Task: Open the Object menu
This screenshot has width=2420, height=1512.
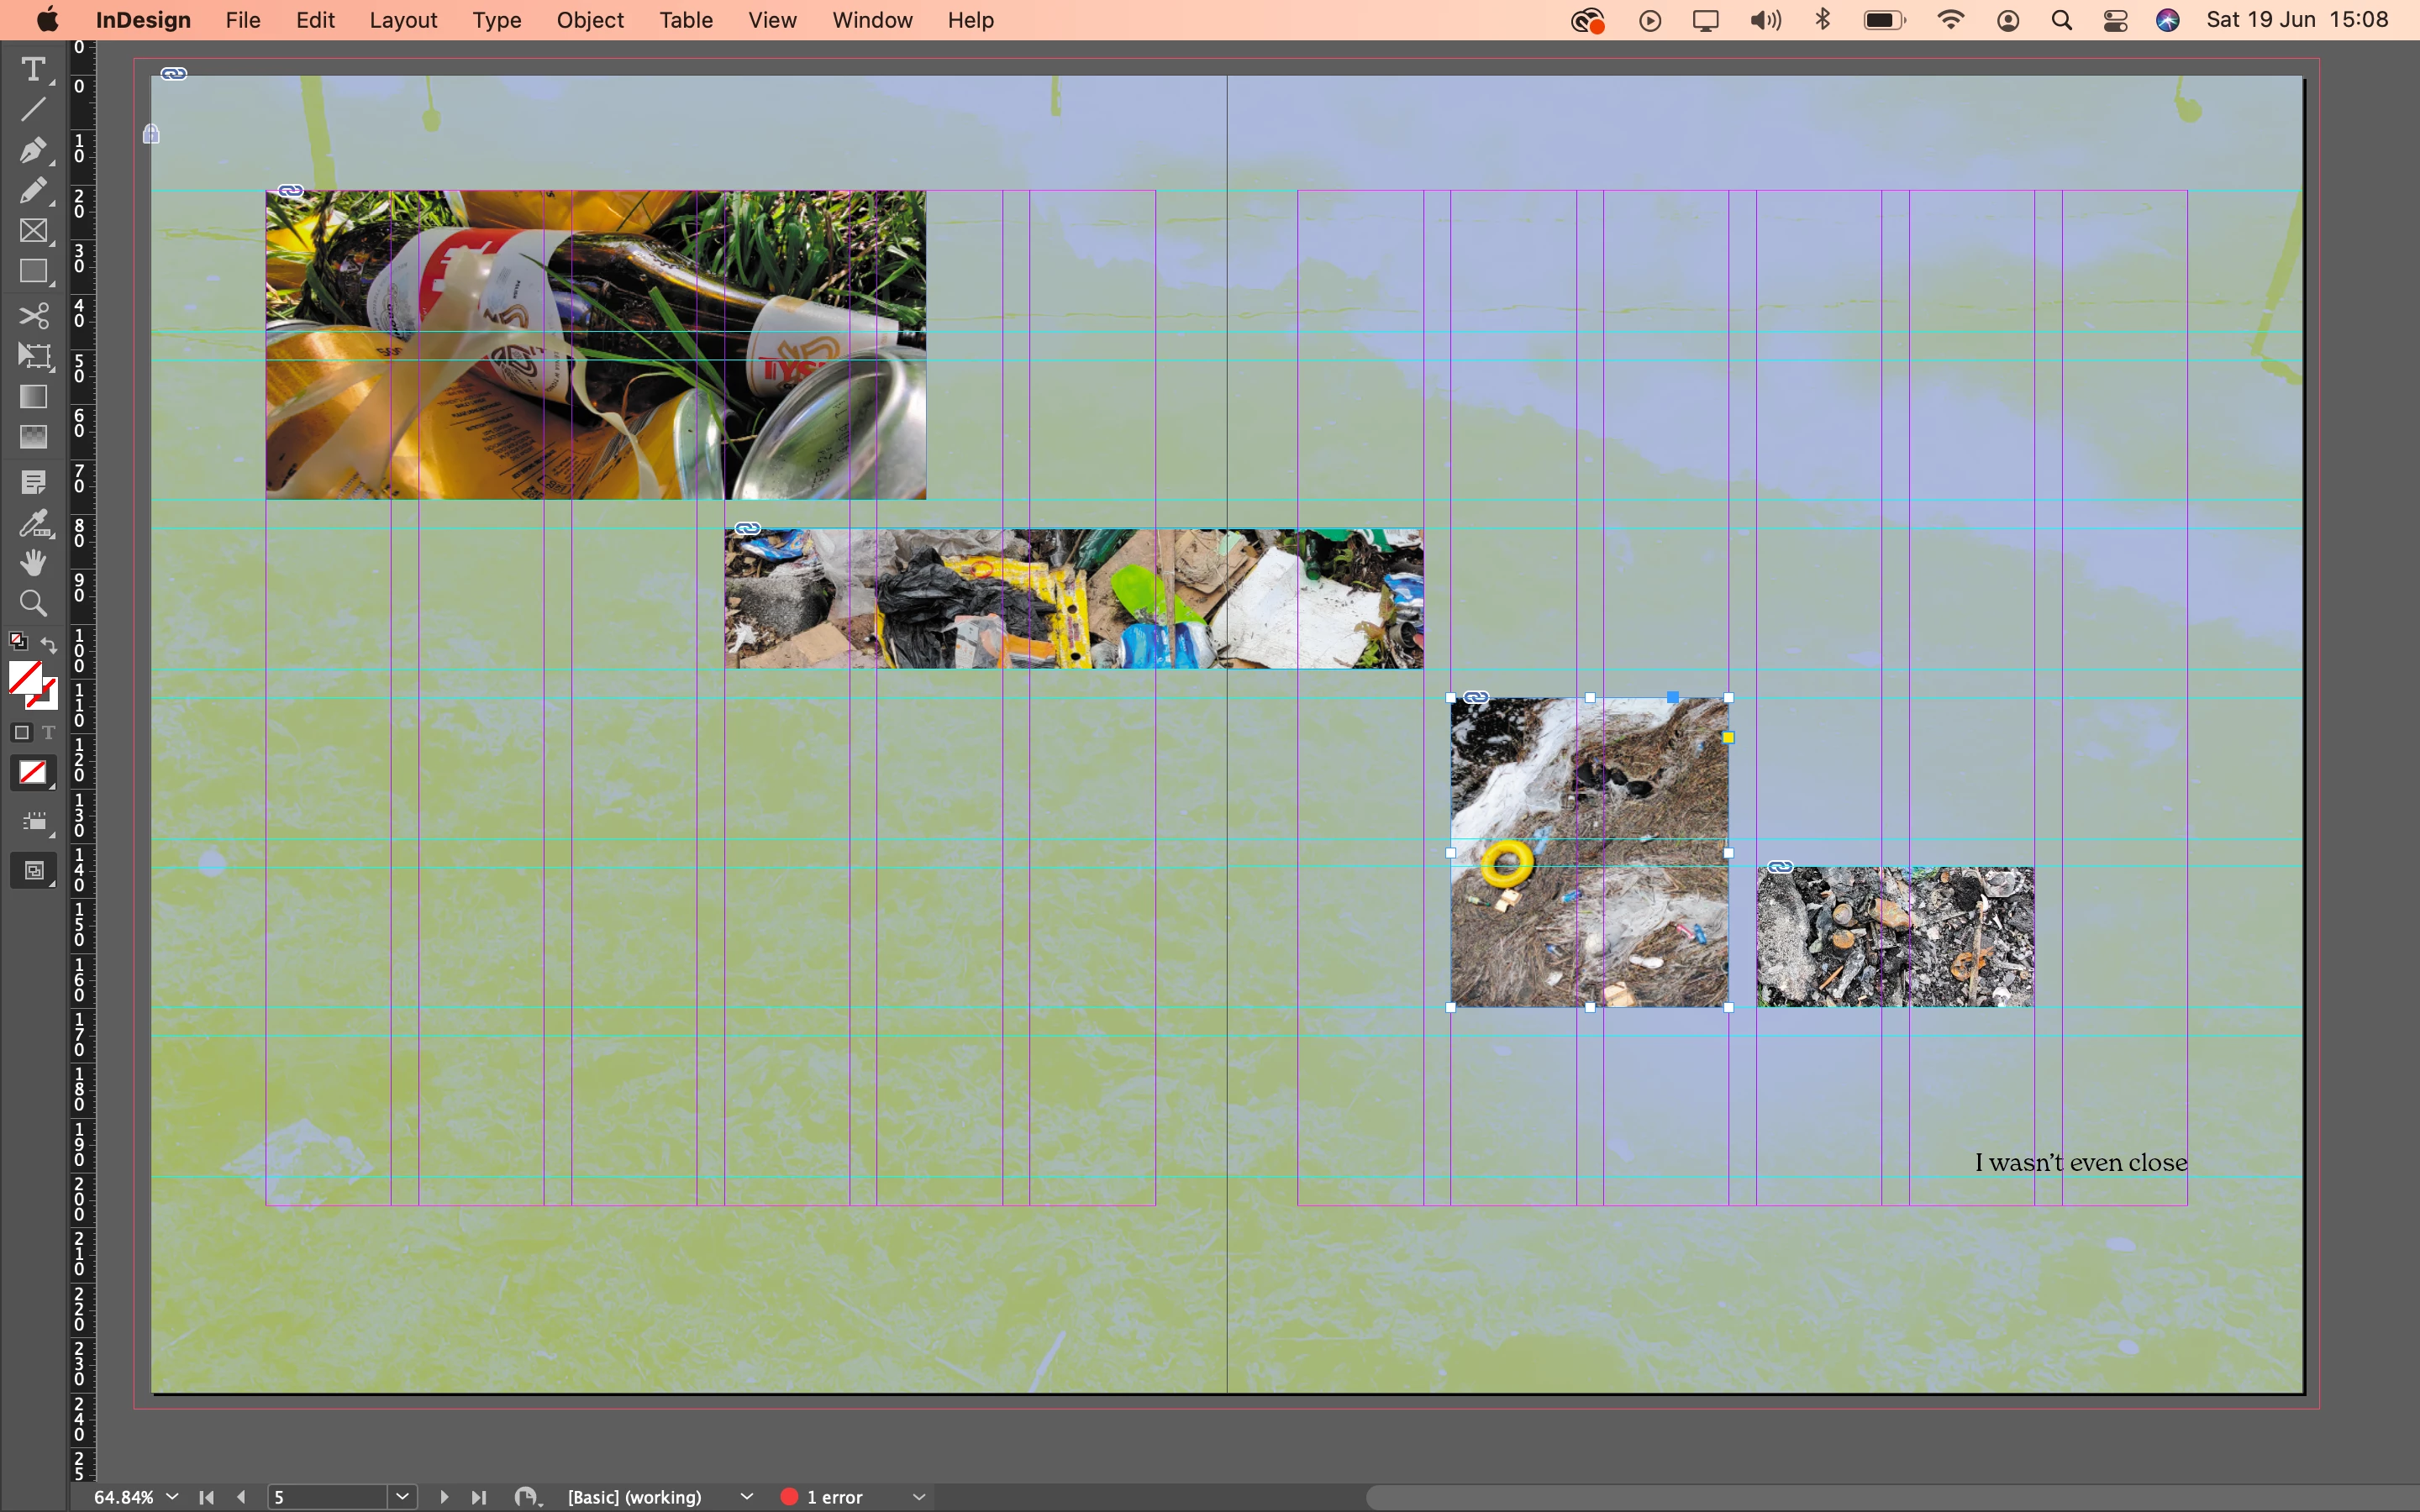Action: (x=590, y=20)
